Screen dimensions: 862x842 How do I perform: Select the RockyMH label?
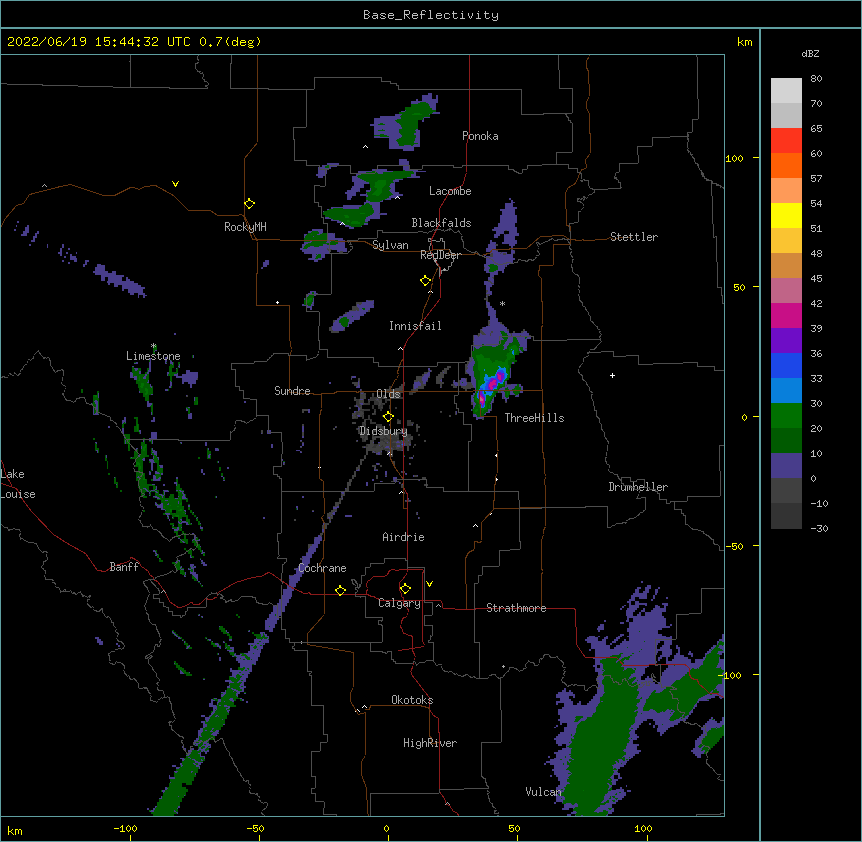245,227
